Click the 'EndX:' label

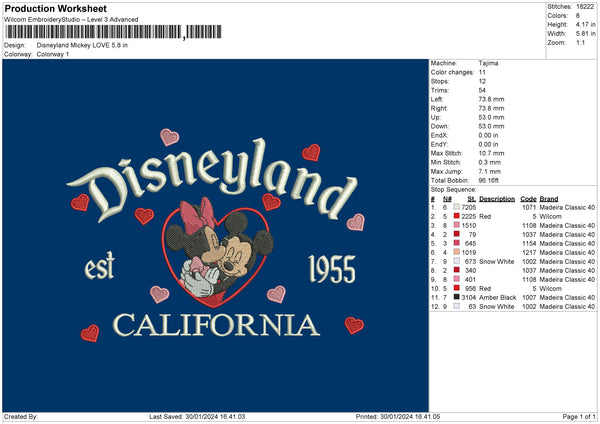pyautogui.click(x=439, y=135)
